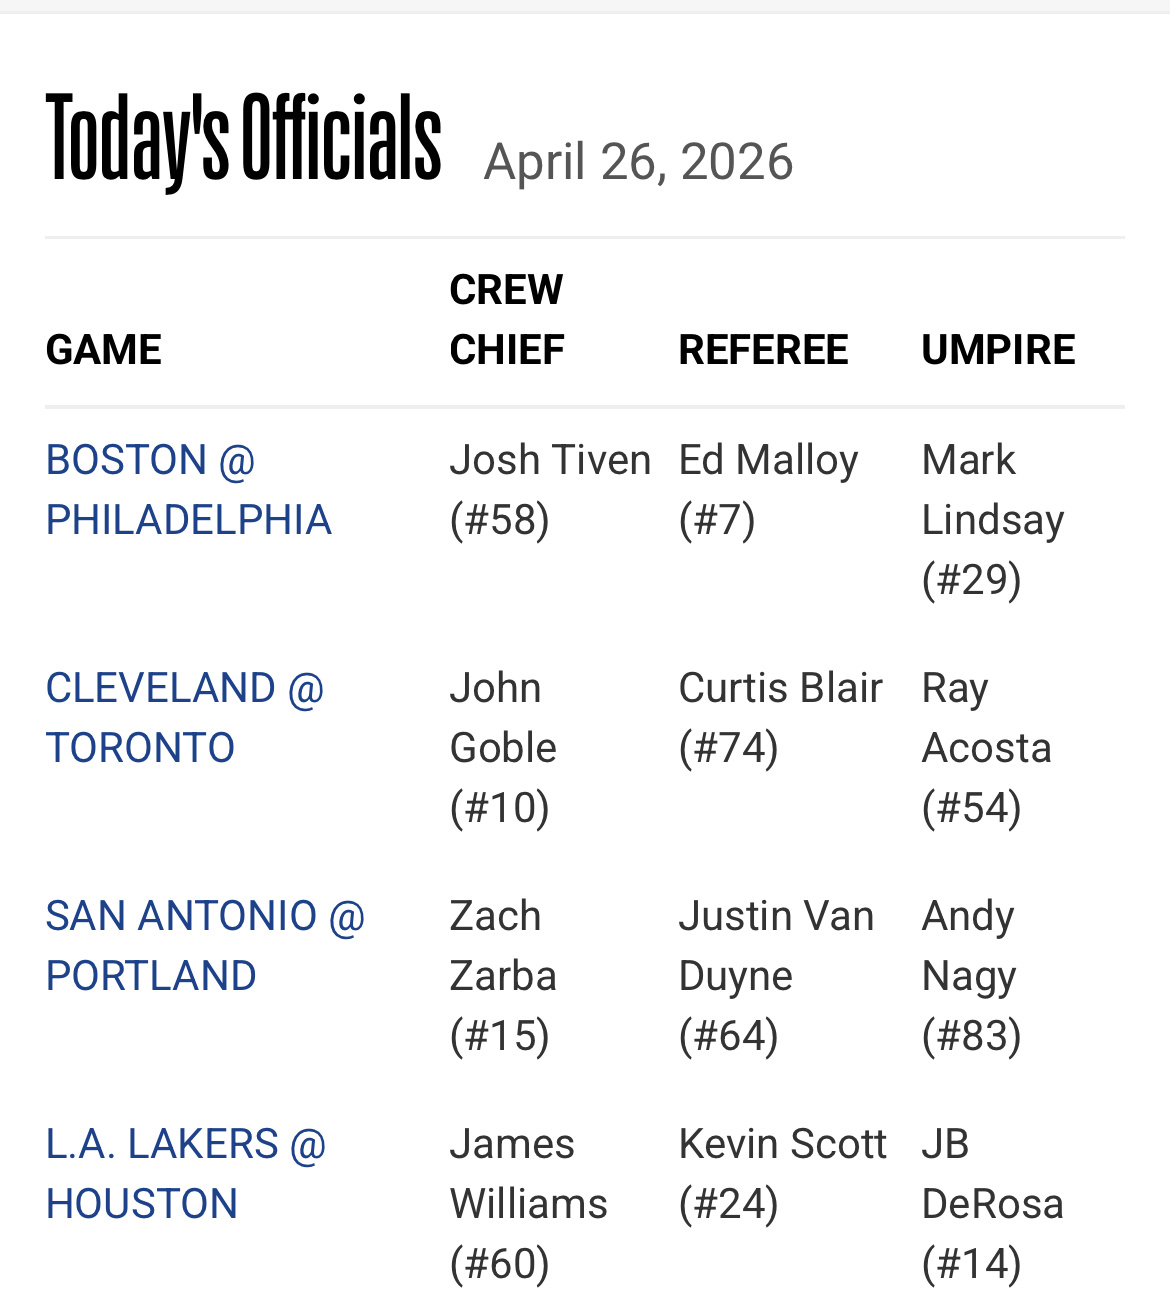This screenshot has height=1312, width=1170.
Task: Click the REFEREE column header
Action: point(763,350)
